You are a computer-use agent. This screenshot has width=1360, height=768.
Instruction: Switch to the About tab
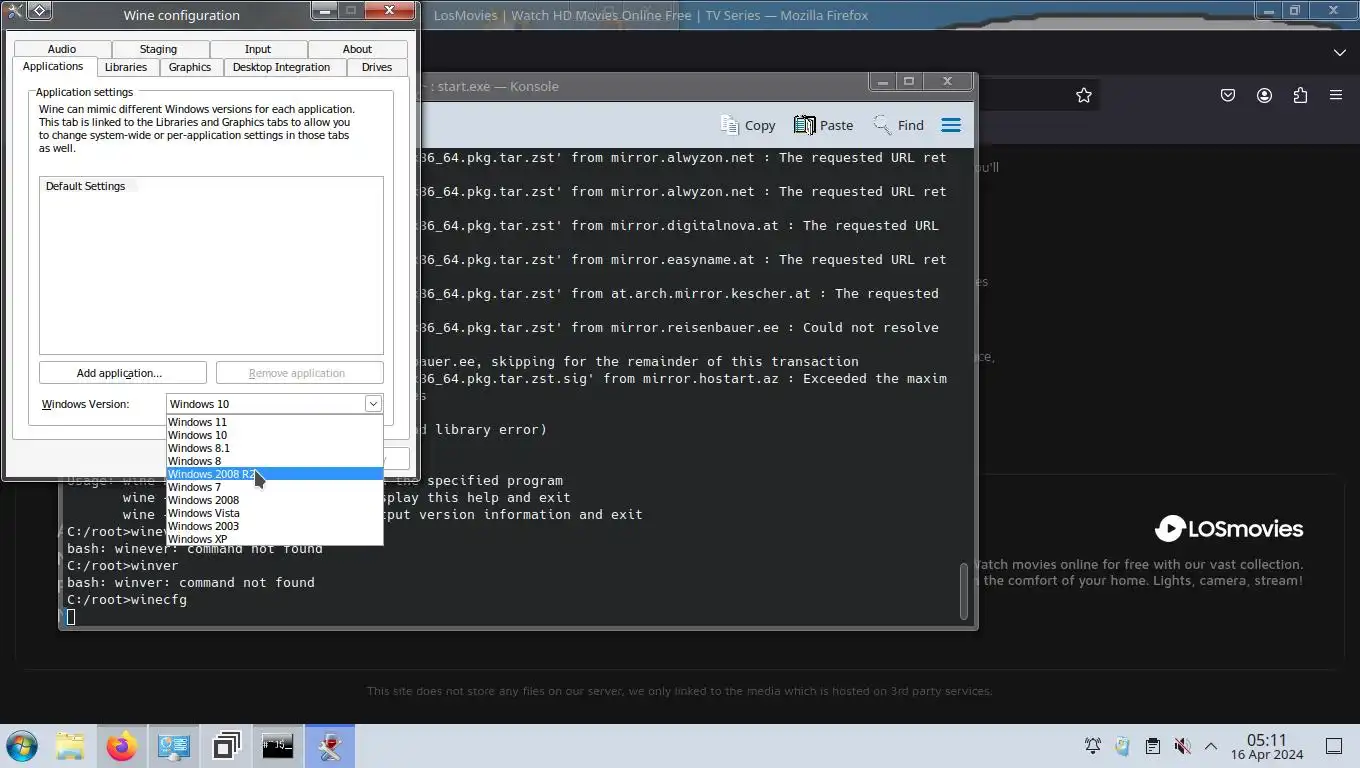357,49
